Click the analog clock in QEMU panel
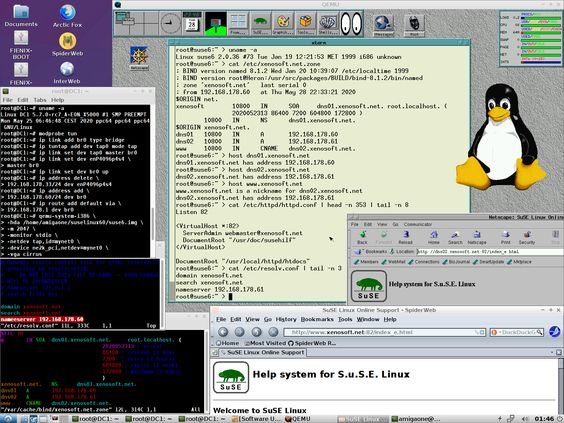Screen dimensions: 564x423 [170, 24]
